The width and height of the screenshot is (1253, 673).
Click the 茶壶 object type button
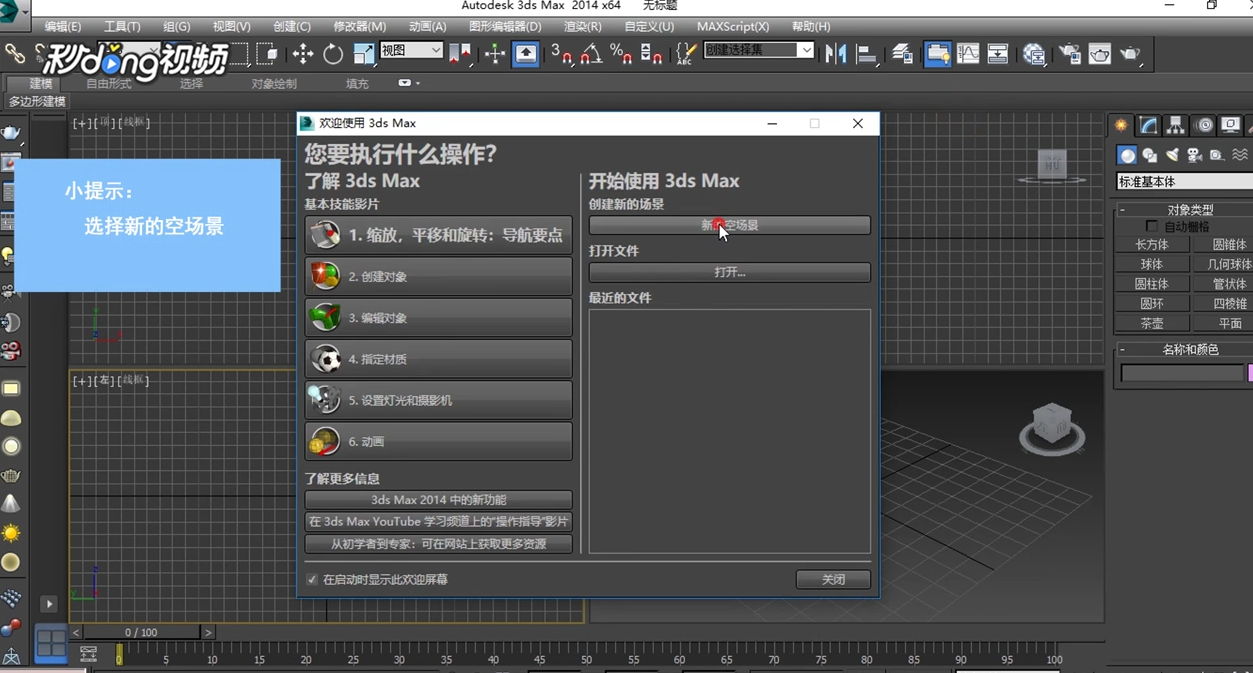pyautogui.click(x=1152, y=324)
